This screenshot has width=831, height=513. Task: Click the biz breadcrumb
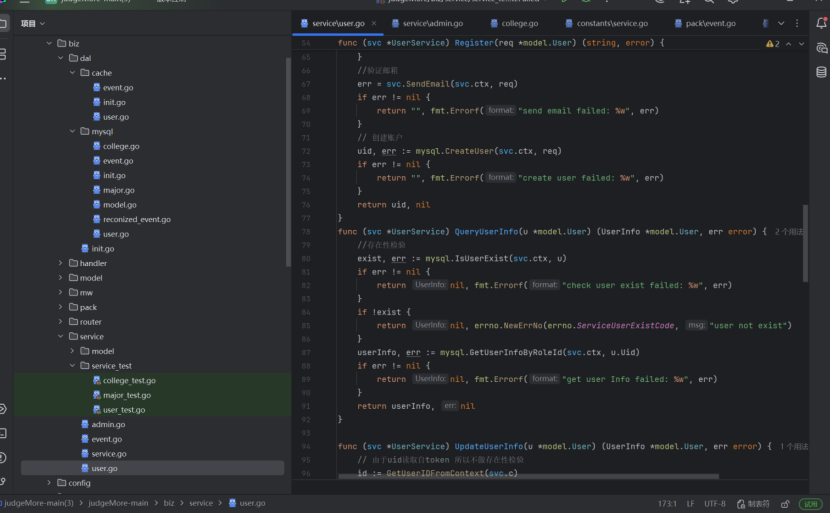[169, 503]
